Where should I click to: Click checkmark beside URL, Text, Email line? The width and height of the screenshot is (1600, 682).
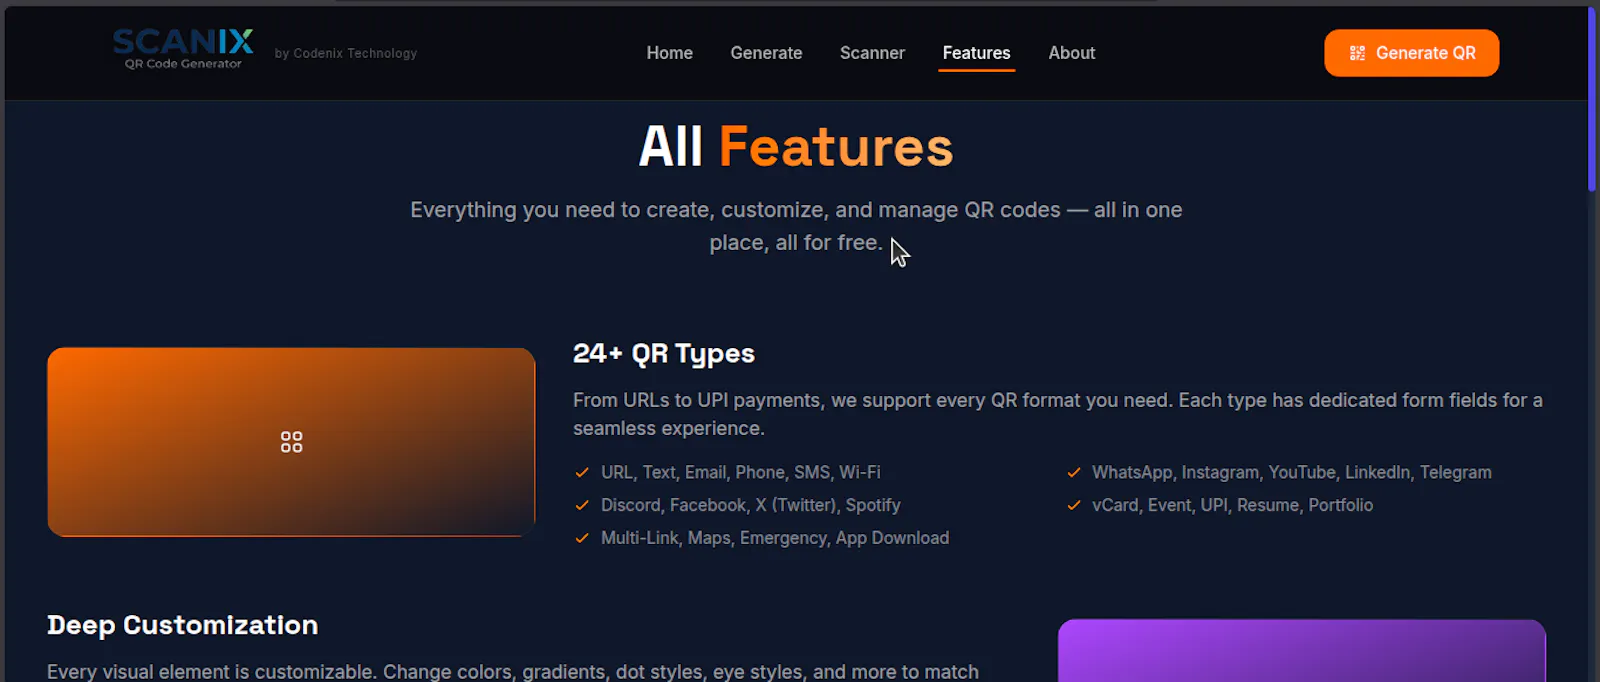(x=582, y=472)
